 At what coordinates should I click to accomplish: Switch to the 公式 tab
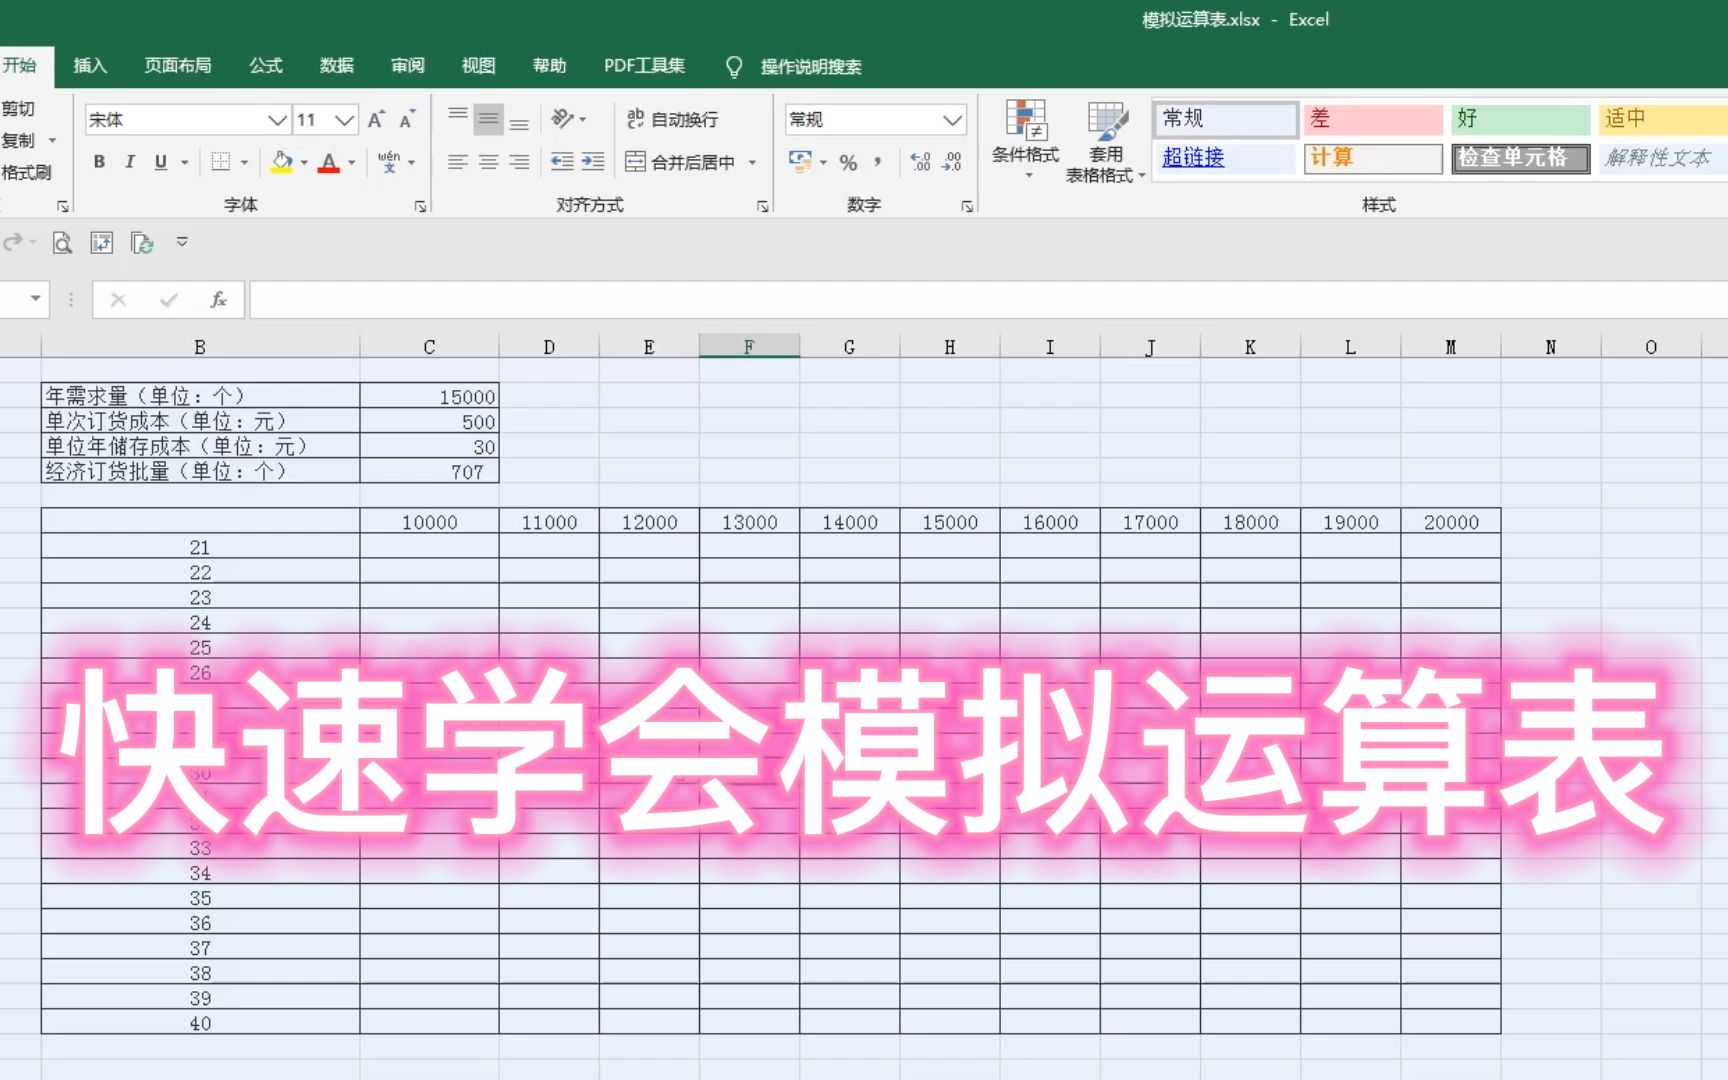pos(266,66)
